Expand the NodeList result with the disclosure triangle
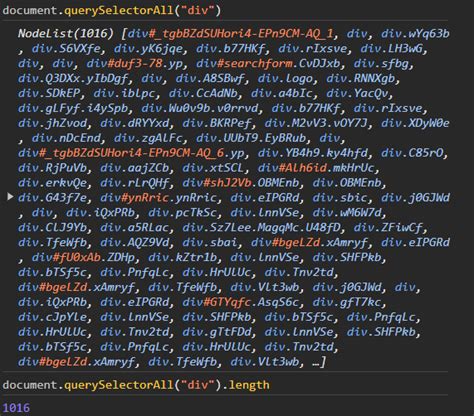 coord(10,197)
